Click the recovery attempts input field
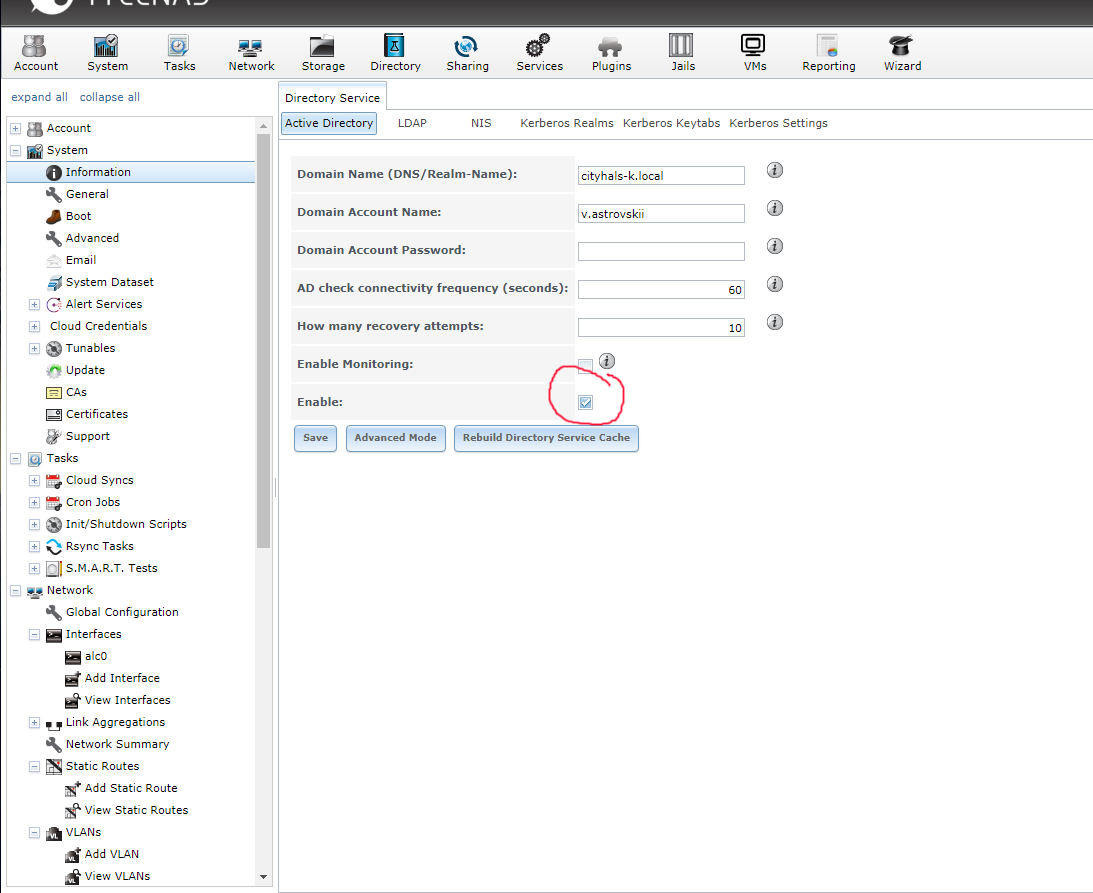Image resolution: width=1093 pixels, height=893 pixels. (x=661, y=327)
